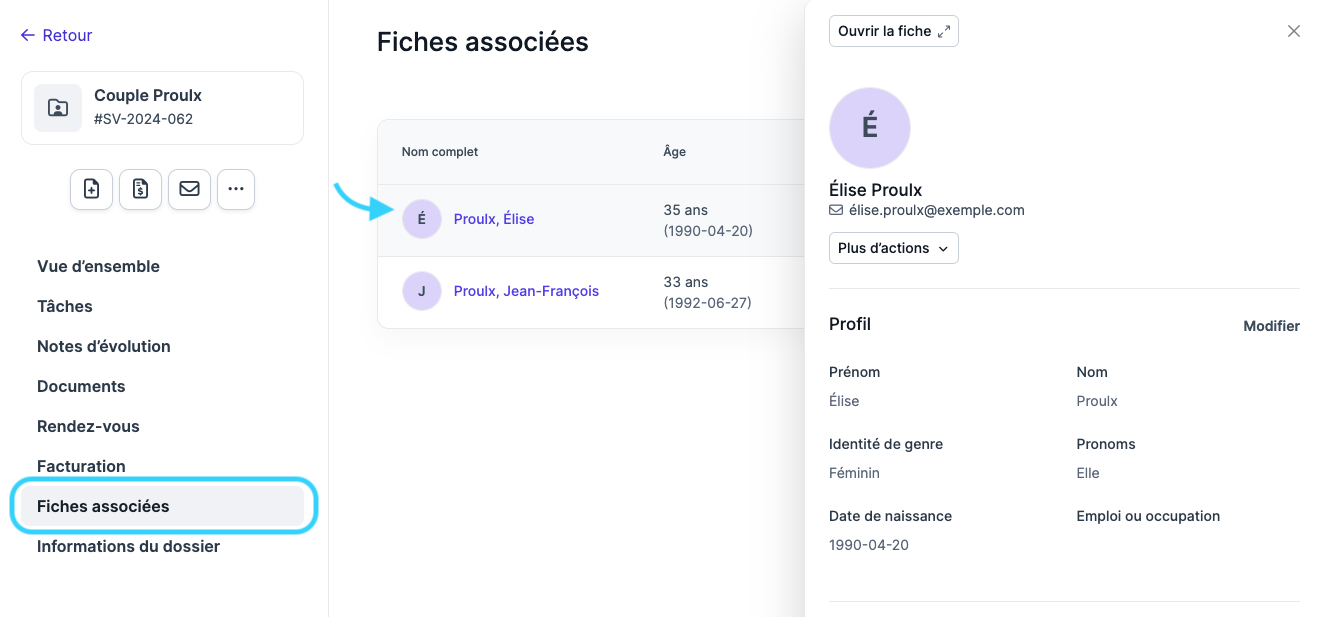
Task: Expand the Plus d'actions dropdown
Action: tap(894, 248)
